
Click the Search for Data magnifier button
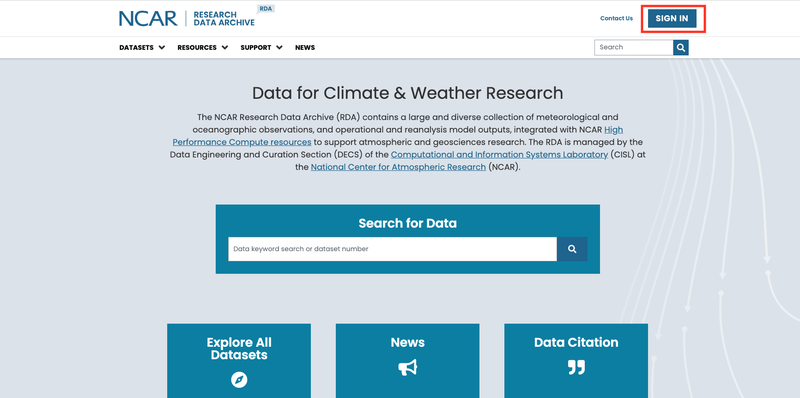[572, 249]
